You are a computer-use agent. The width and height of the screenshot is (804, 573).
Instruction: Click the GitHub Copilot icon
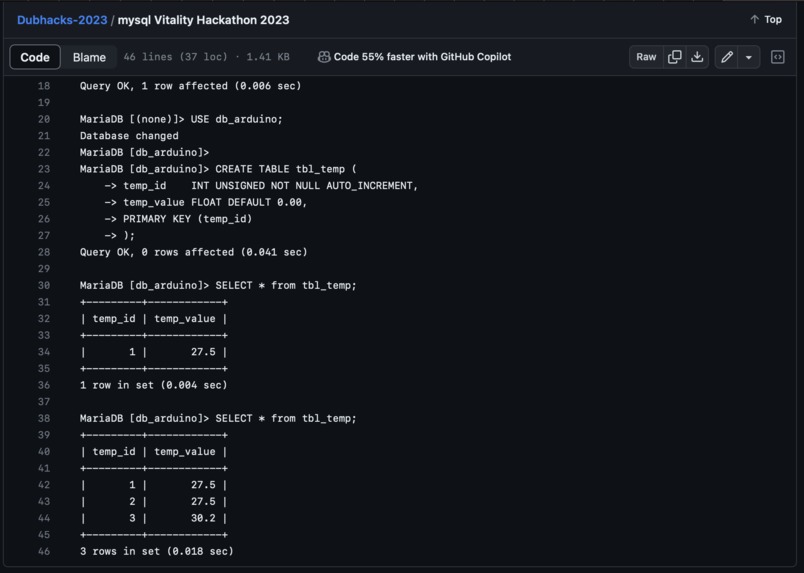click(x=324, y=57)
